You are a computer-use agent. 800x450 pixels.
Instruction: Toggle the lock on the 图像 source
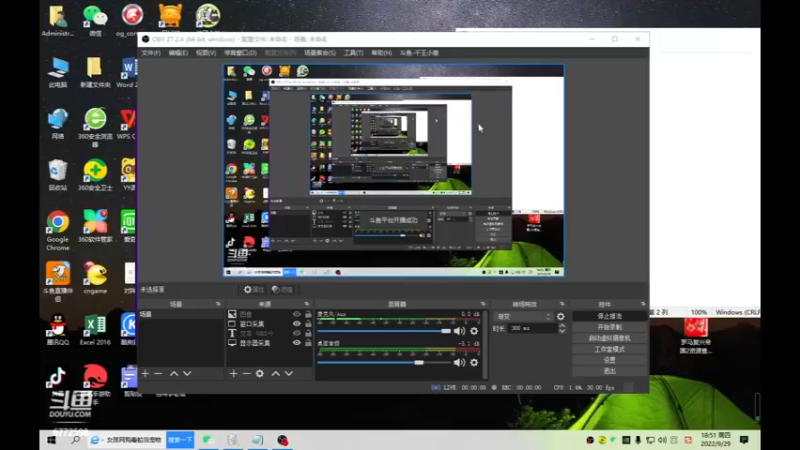pyautogui.click(x=308, y=314)
